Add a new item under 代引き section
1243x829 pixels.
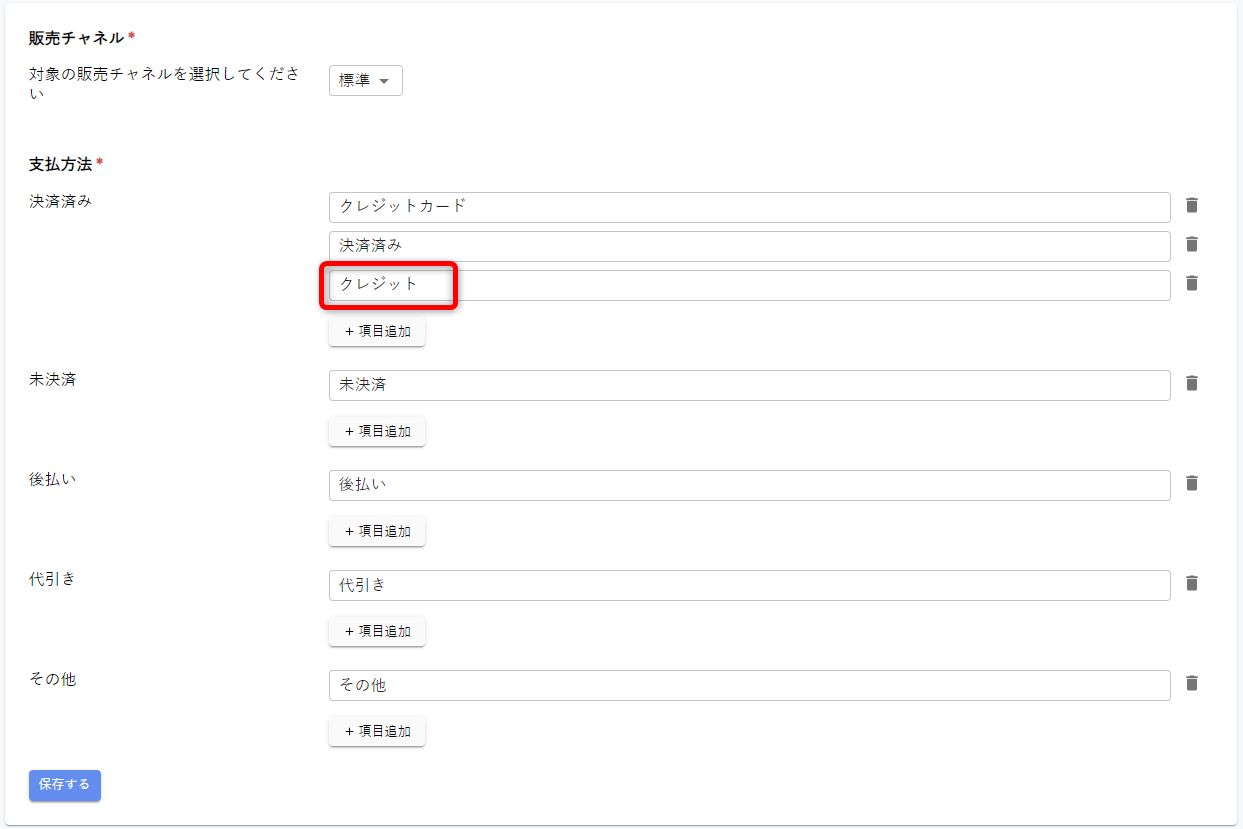377,631
